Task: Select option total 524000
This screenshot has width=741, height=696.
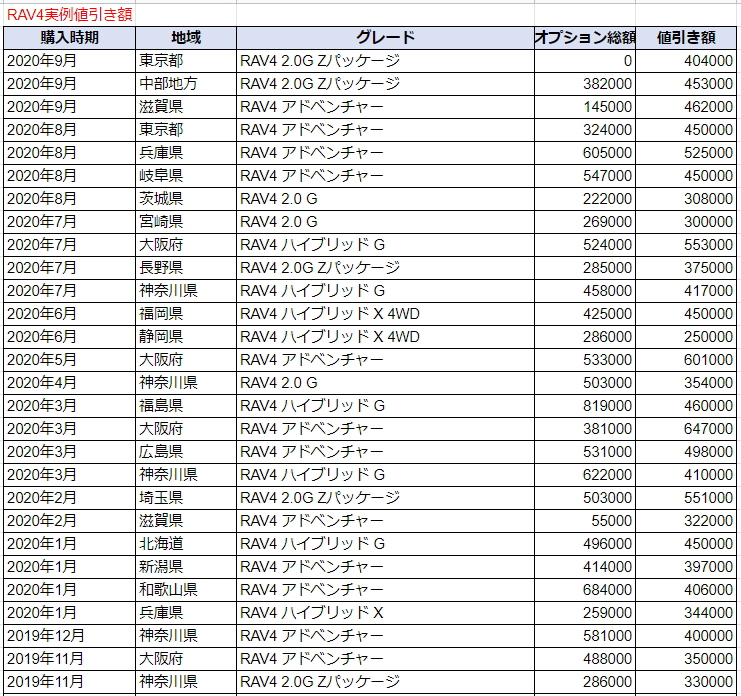Action: coord(585,245)
